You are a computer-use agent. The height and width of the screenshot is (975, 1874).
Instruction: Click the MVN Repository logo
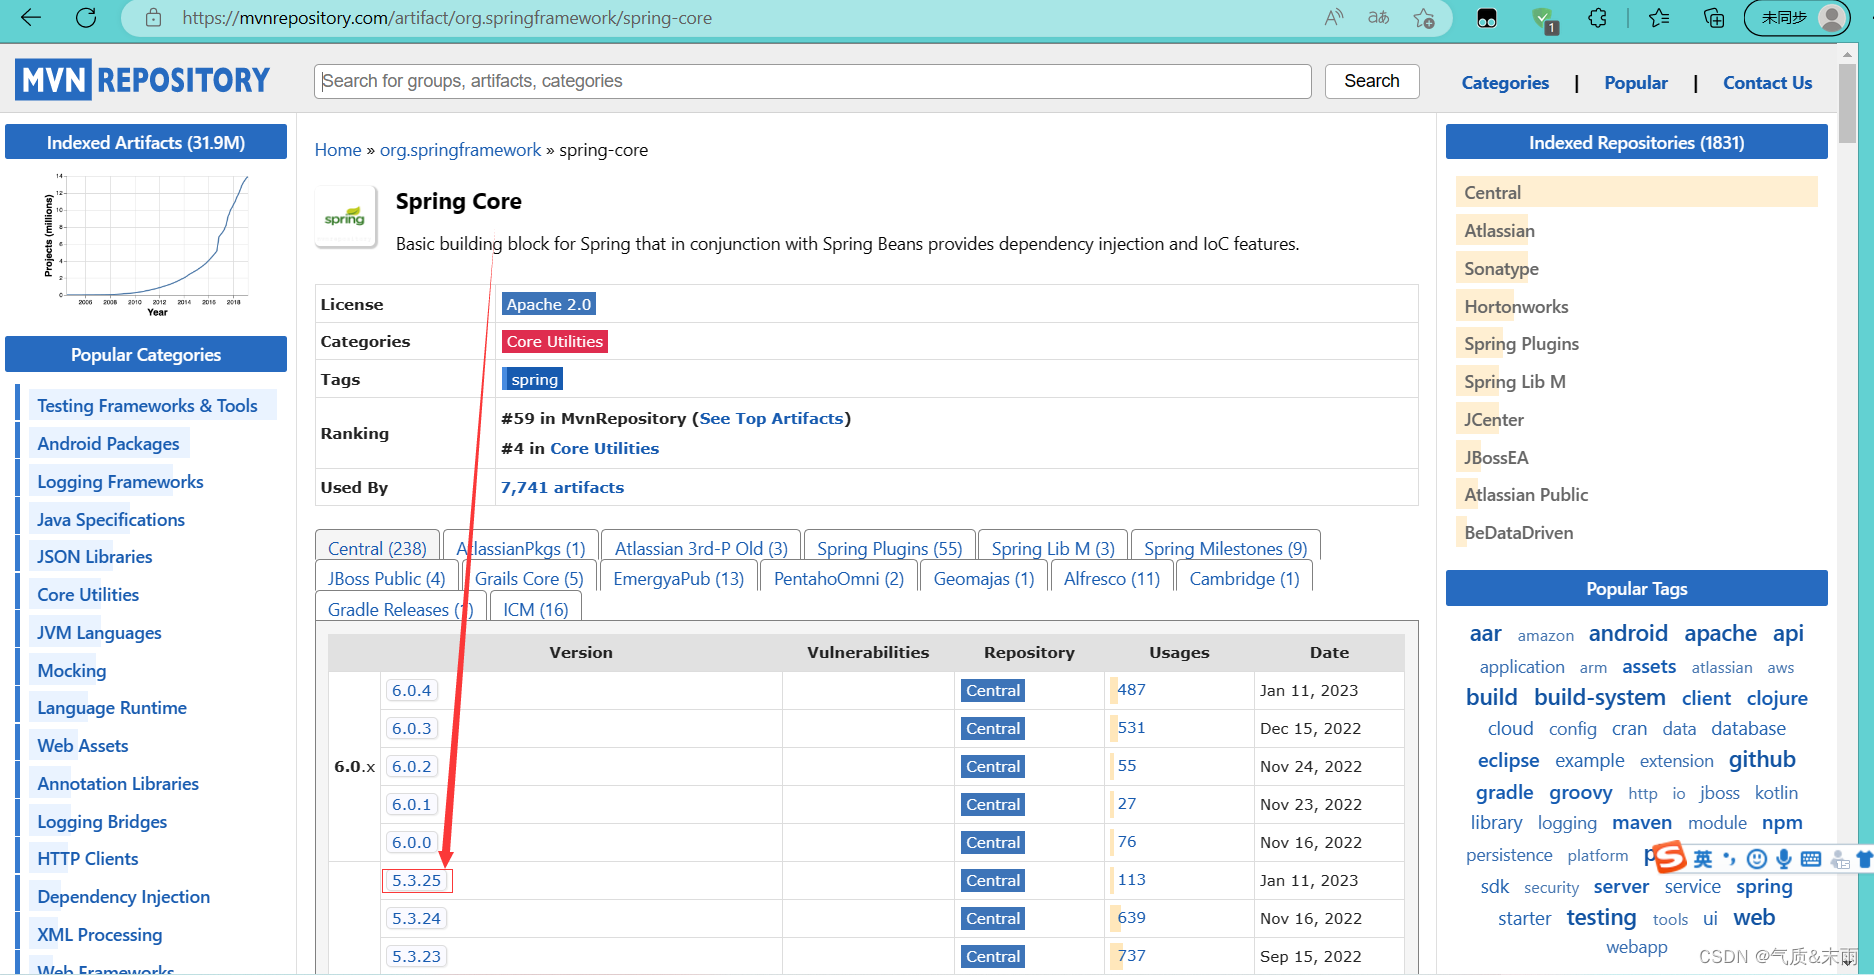(x=143, y=80)
